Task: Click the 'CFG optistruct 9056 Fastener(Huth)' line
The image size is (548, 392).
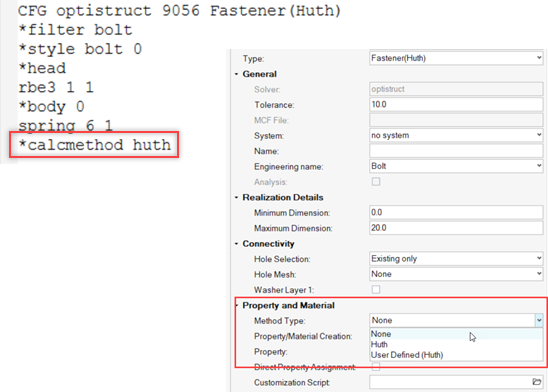Action: [179, 10]
